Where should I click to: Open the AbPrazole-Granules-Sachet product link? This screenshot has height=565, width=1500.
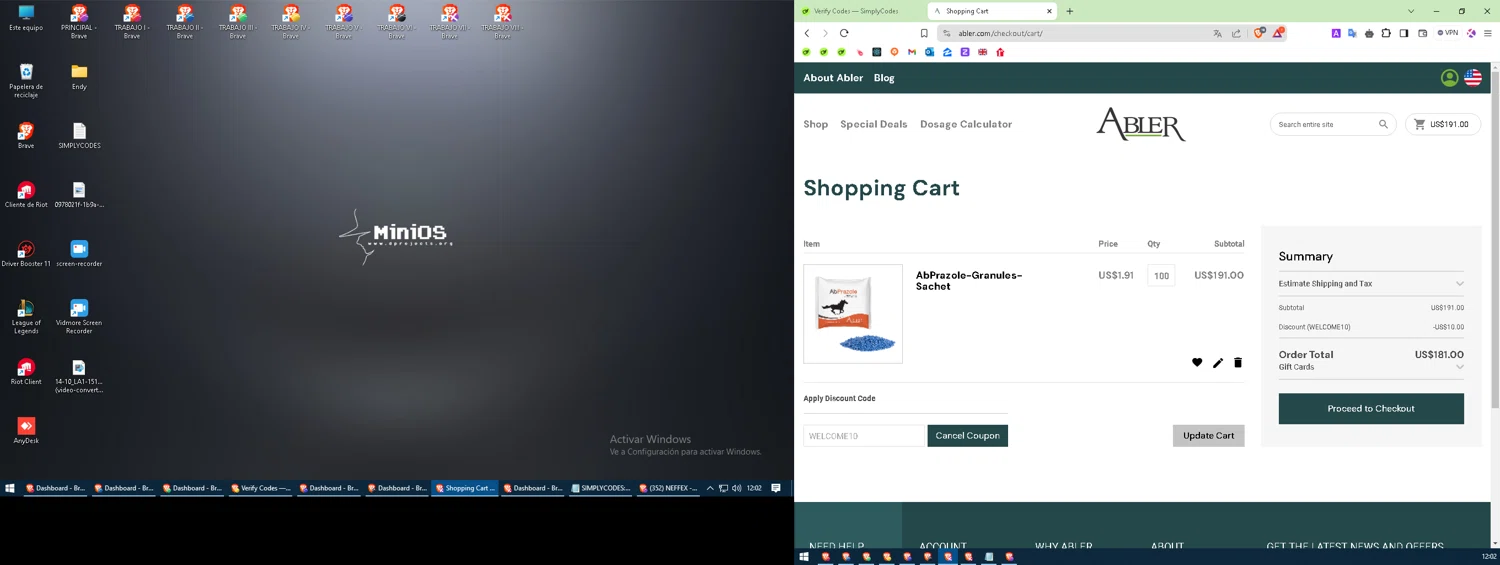pyautogui.click(x=969, y=281)
